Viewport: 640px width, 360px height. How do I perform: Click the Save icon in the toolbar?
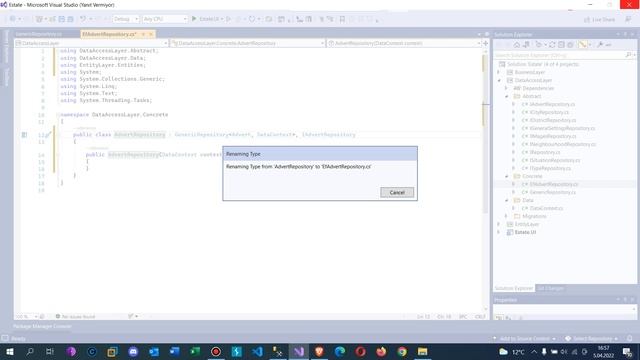coord(62,19)
